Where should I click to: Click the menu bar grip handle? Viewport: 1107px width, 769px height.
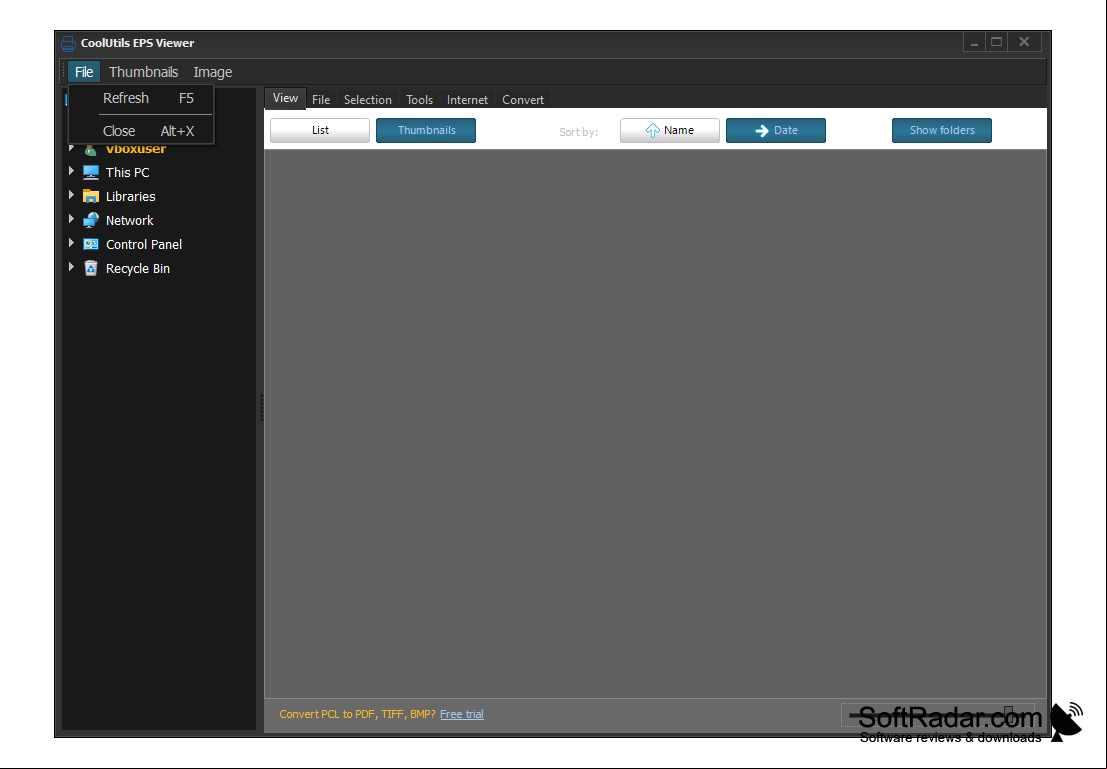pos(64,72)
